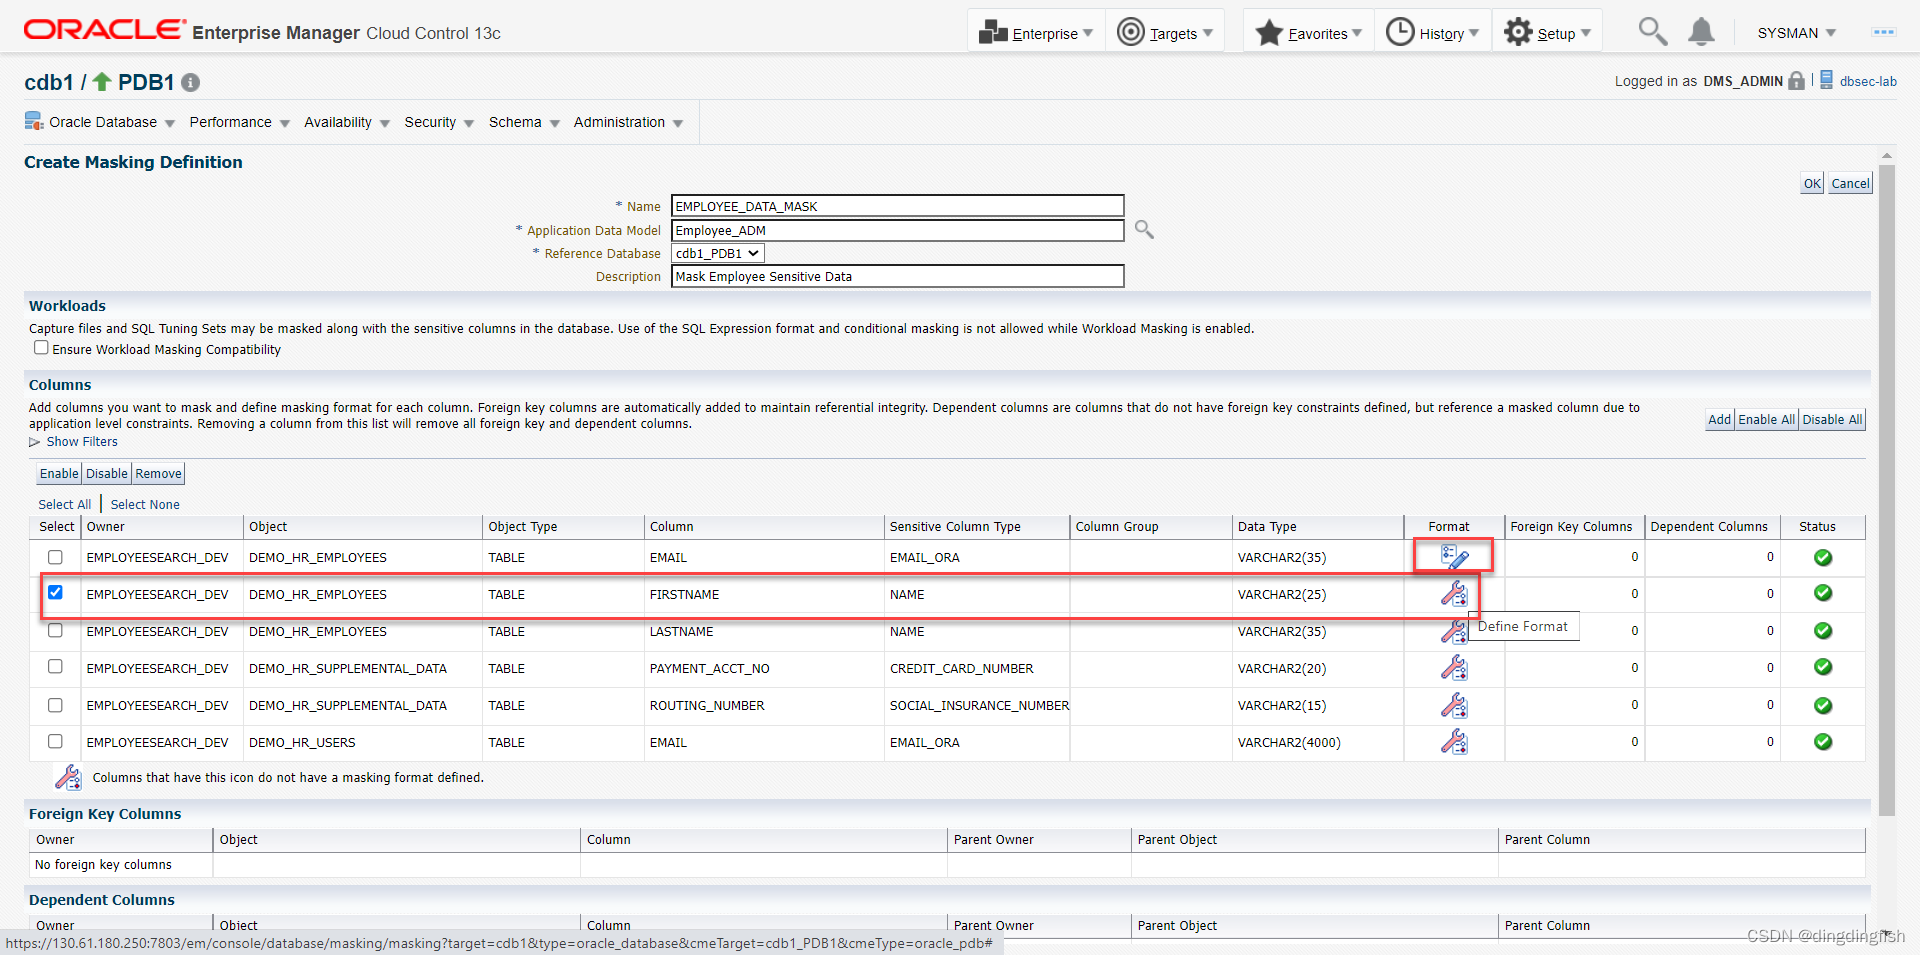Open History menu dropdown
This screenshot has width=1920, height=955.
tap(1433, 32)
